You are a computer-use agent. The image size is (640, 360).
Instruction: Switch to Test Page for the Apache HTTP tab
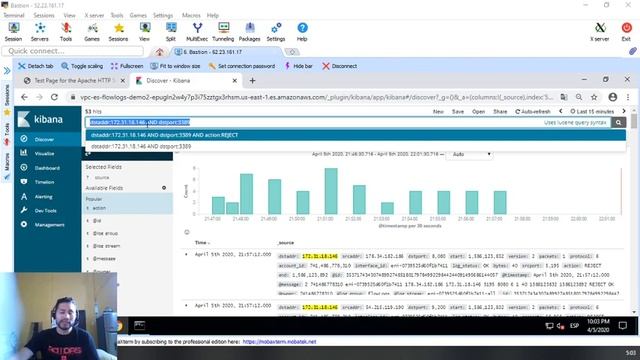pyautogui.click(x=74, y=81)
